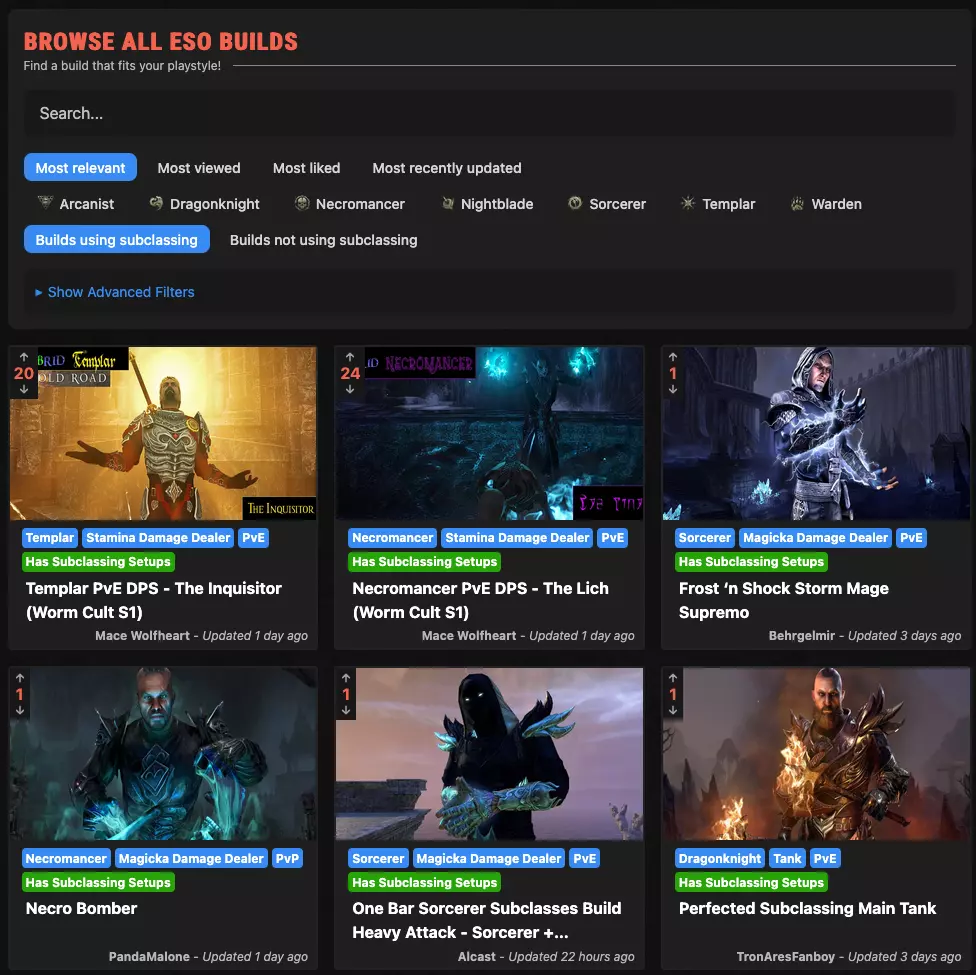976x975 pixels.
Task: Downvote the Necro Bomber build
Action: pos(20,710)
